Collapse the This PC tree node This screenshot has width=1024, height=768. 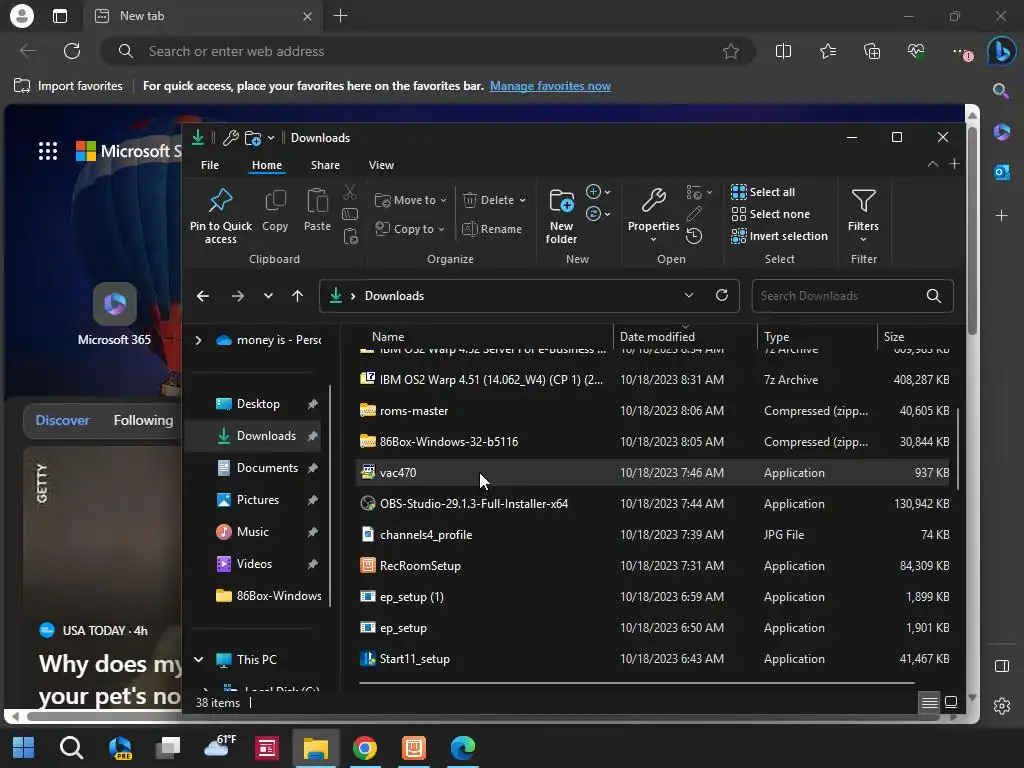pos(199,660)
